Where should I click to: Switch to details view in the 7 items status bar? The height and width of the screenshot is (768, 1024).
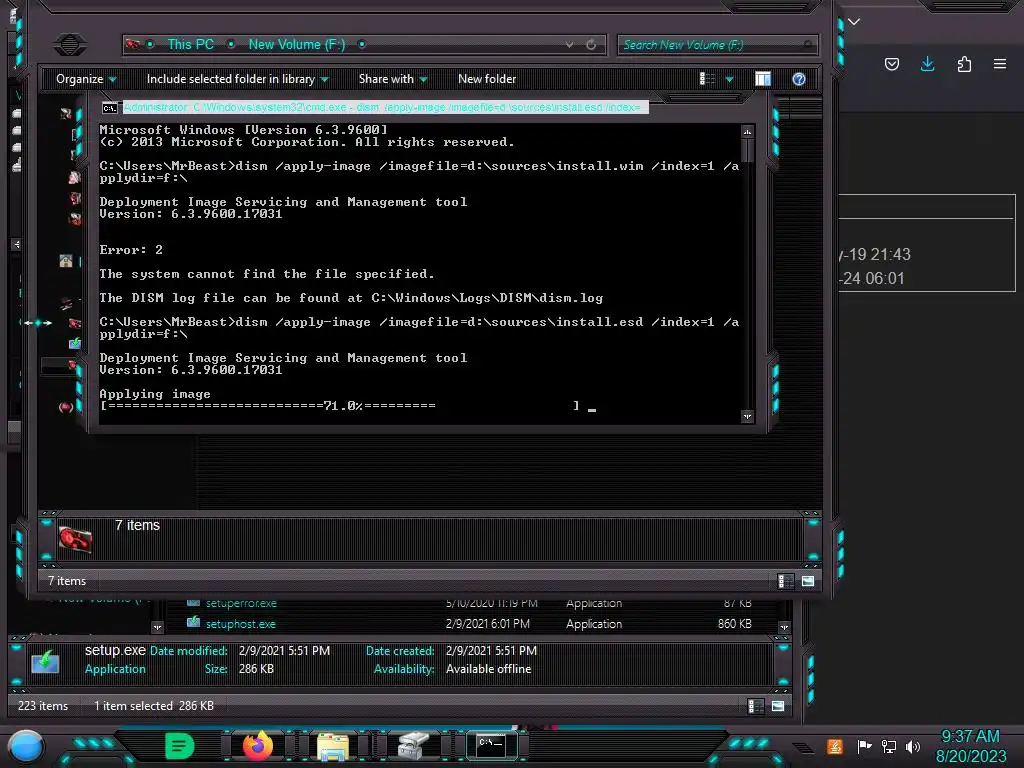point(786,581)
